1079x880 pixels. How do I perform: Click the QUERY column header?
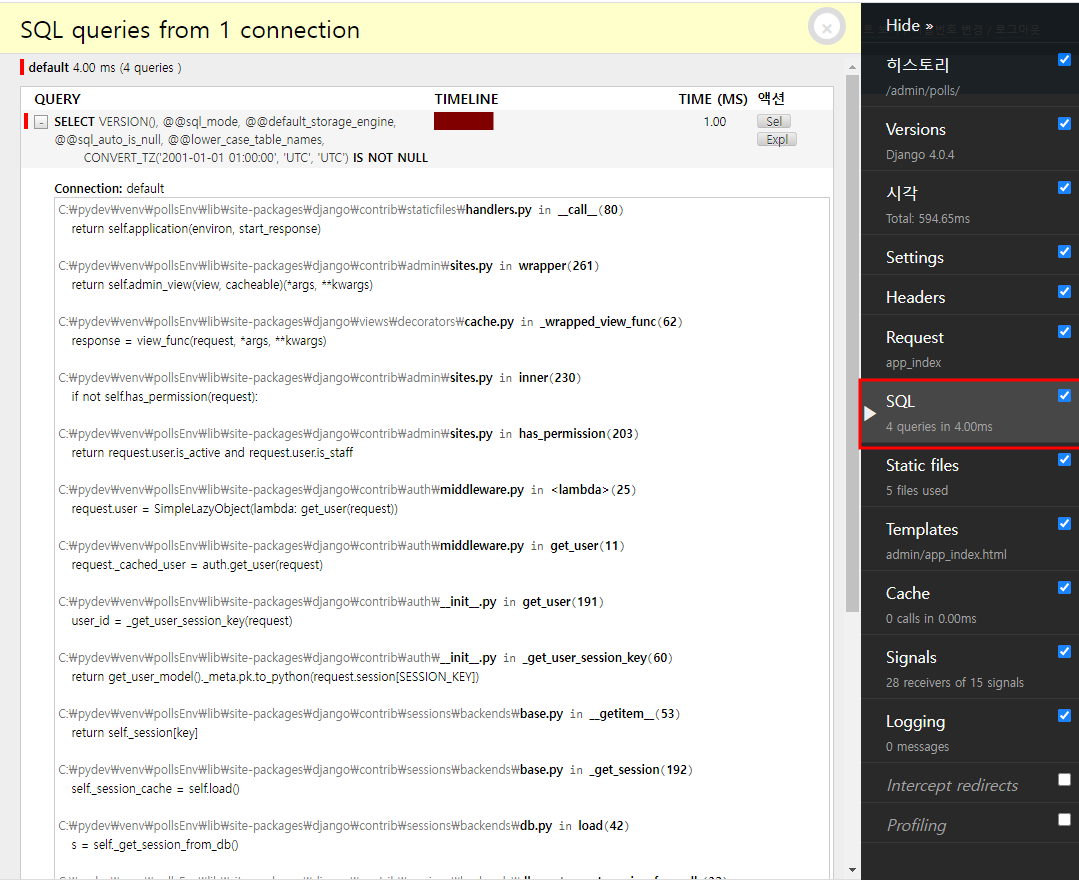57,99
